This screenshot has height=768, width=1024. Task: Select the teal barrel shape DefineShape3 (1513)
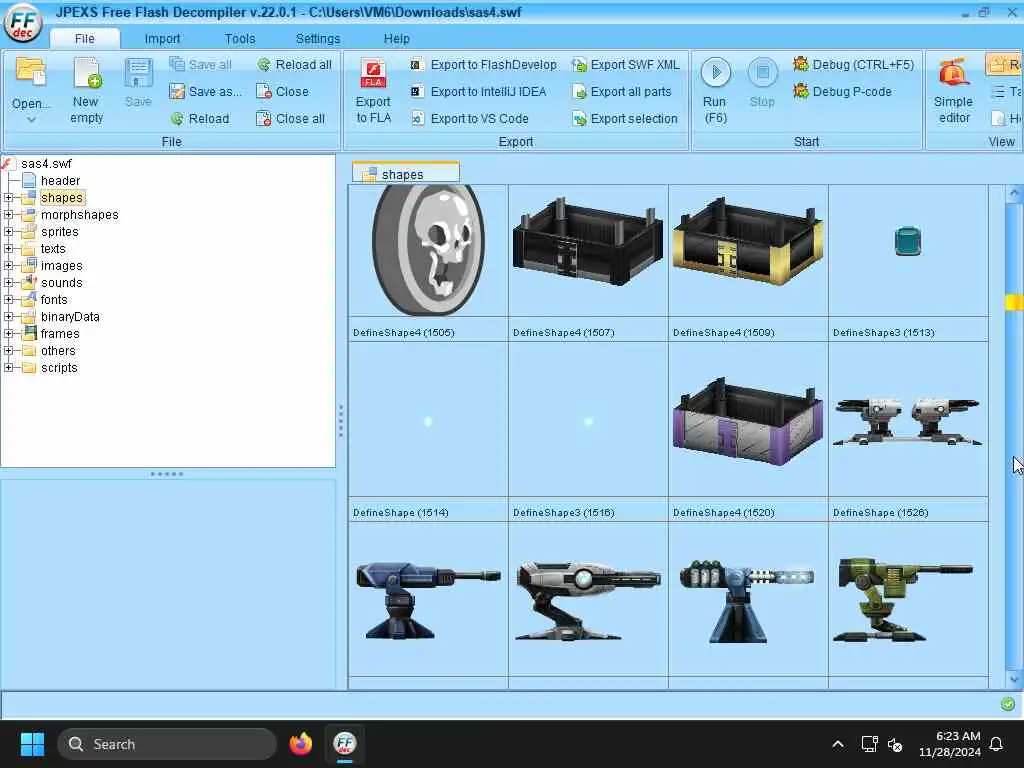coord(908,251)
